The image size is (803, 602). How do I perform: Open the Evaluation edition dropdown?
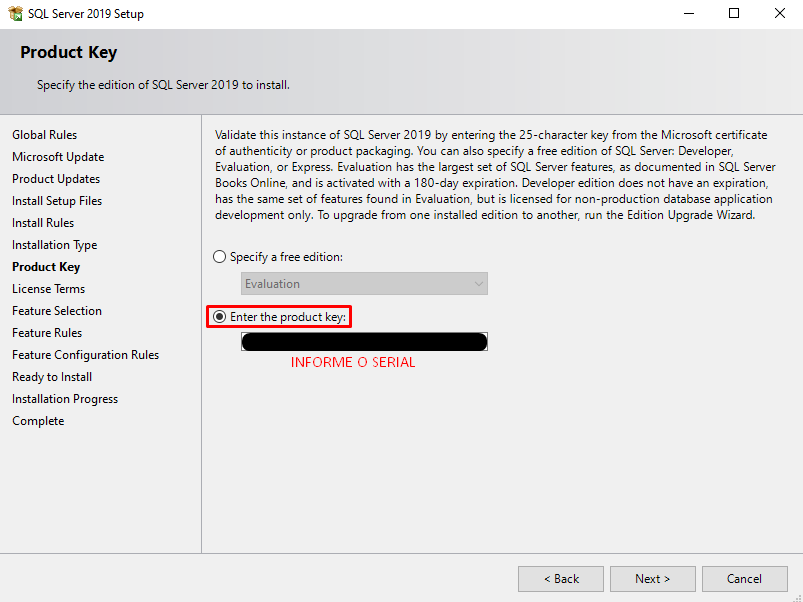[x=364, y=284]
